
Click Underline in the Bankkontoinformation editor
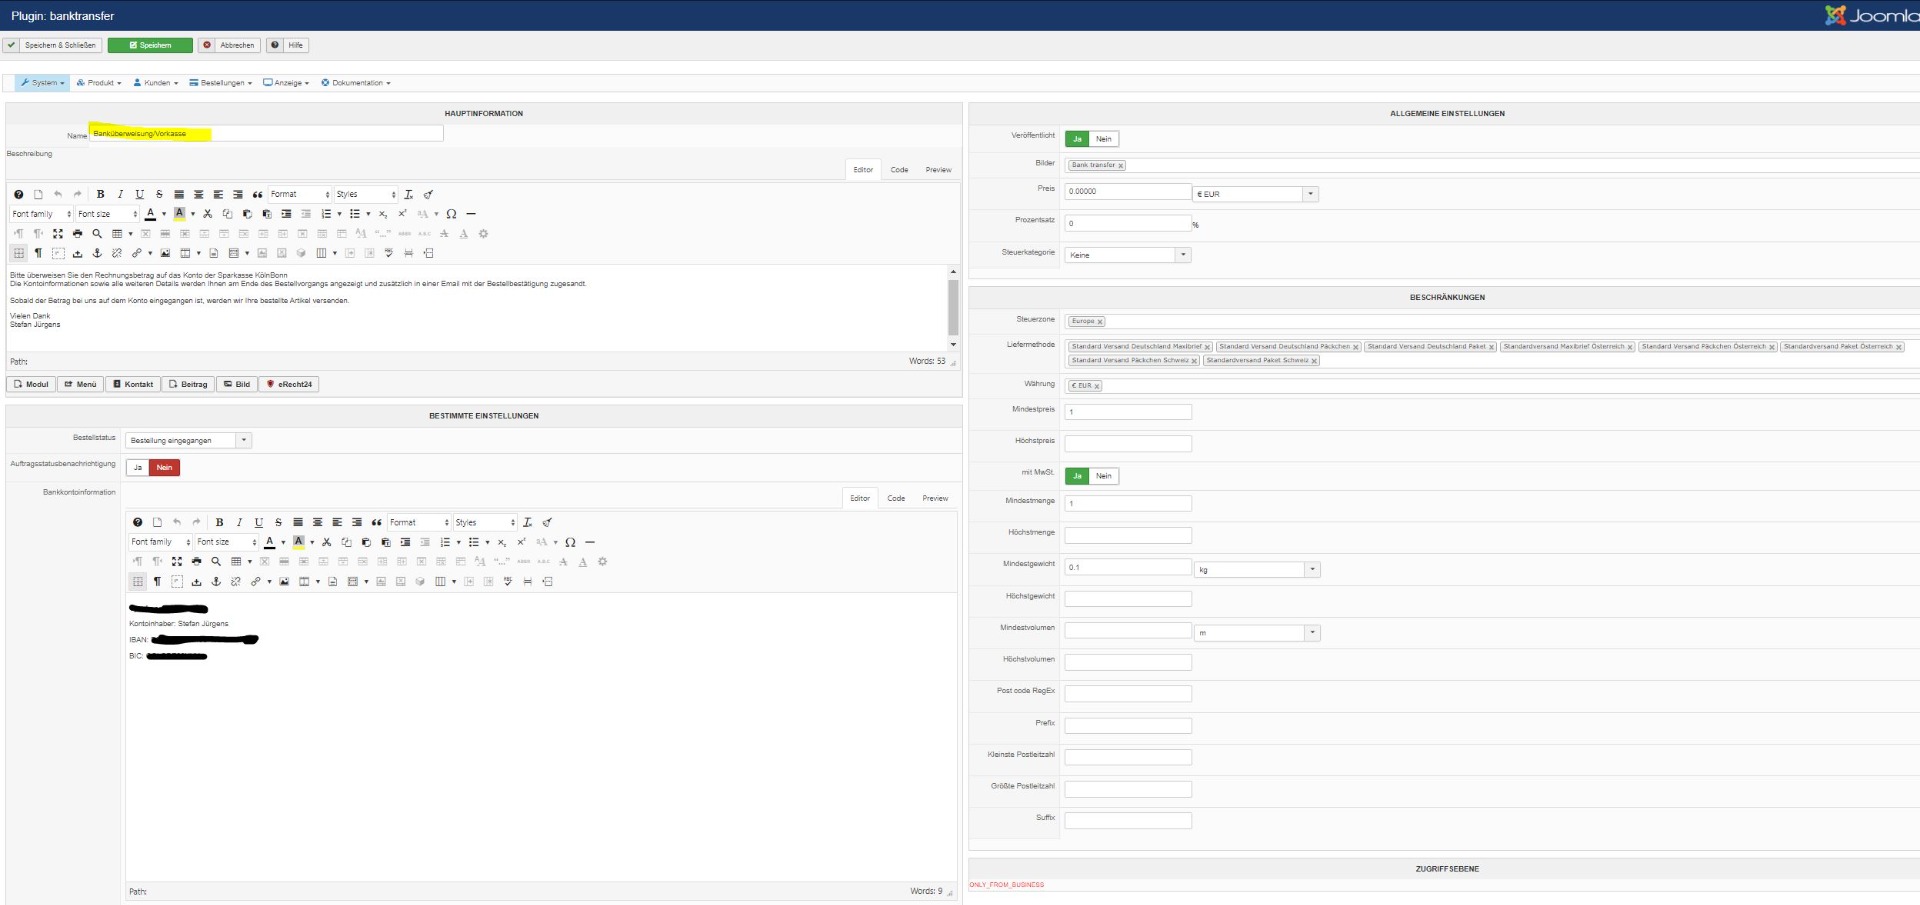click(259, 523)
